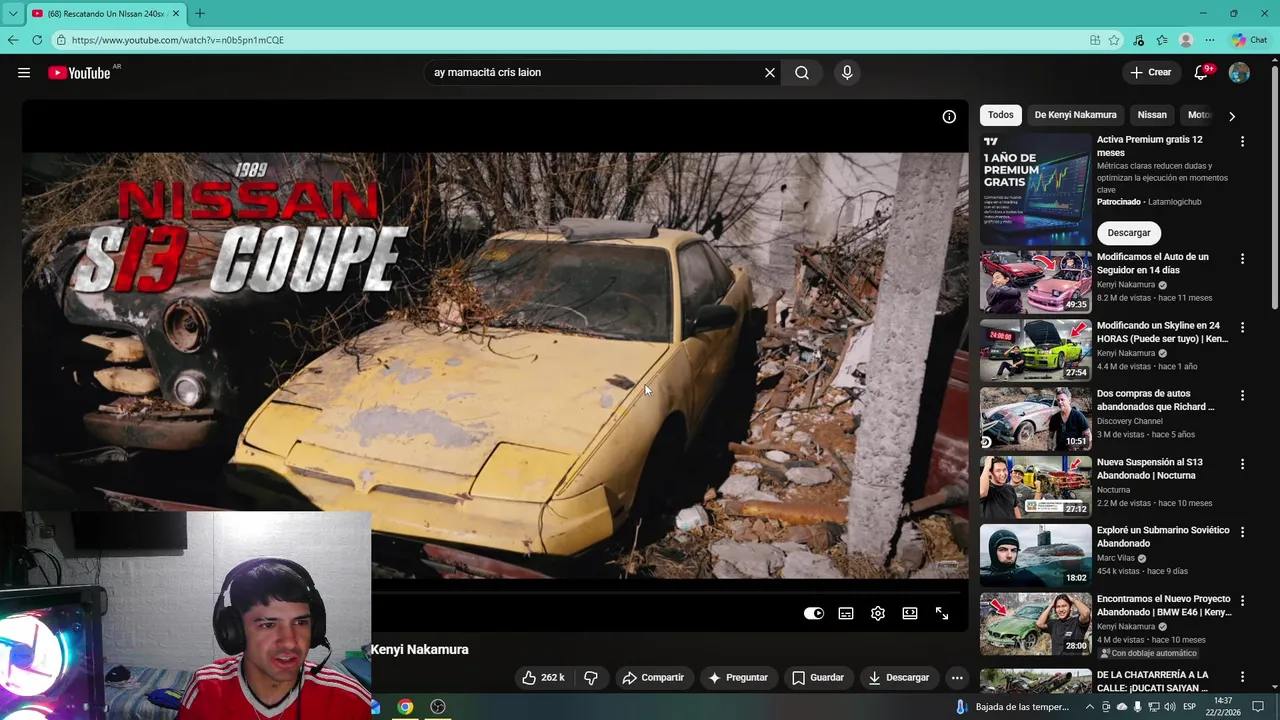Go to the YouTube home logo
Image resolution: width=1280 pixels, height=720 pixels.
click(x=79, y=73)
